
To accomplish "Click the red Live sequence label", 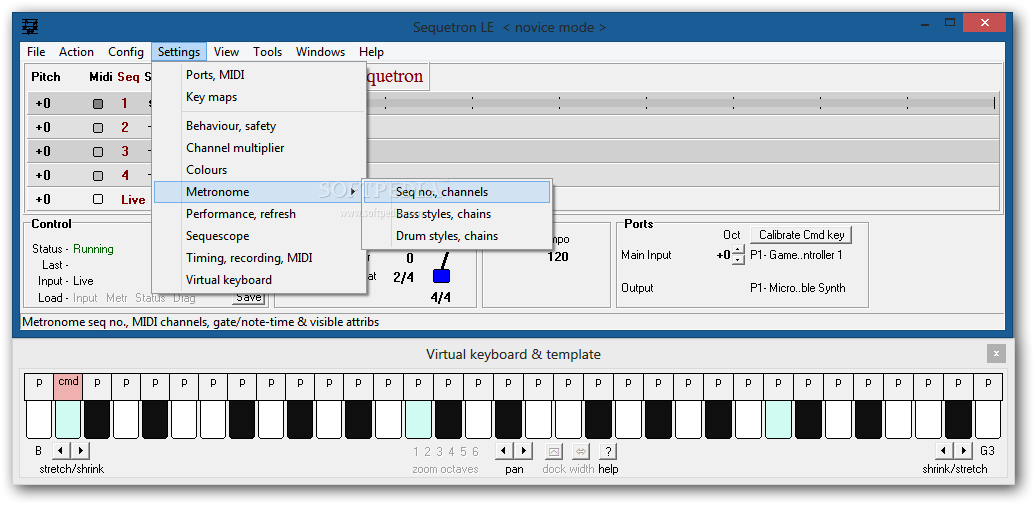I will (x=133, y=199).
